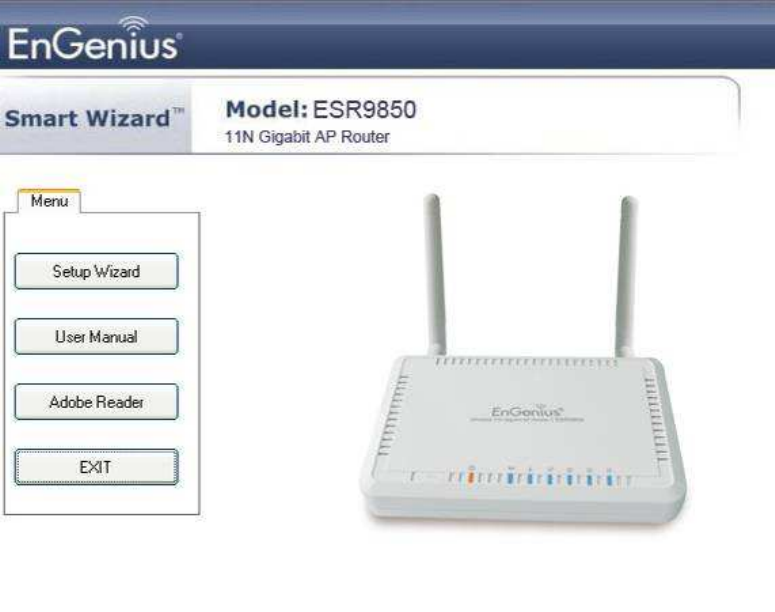Click the dark blue header banner beside the logo
The width and height of the screenshot is (775, 612).
coord(474,45)
